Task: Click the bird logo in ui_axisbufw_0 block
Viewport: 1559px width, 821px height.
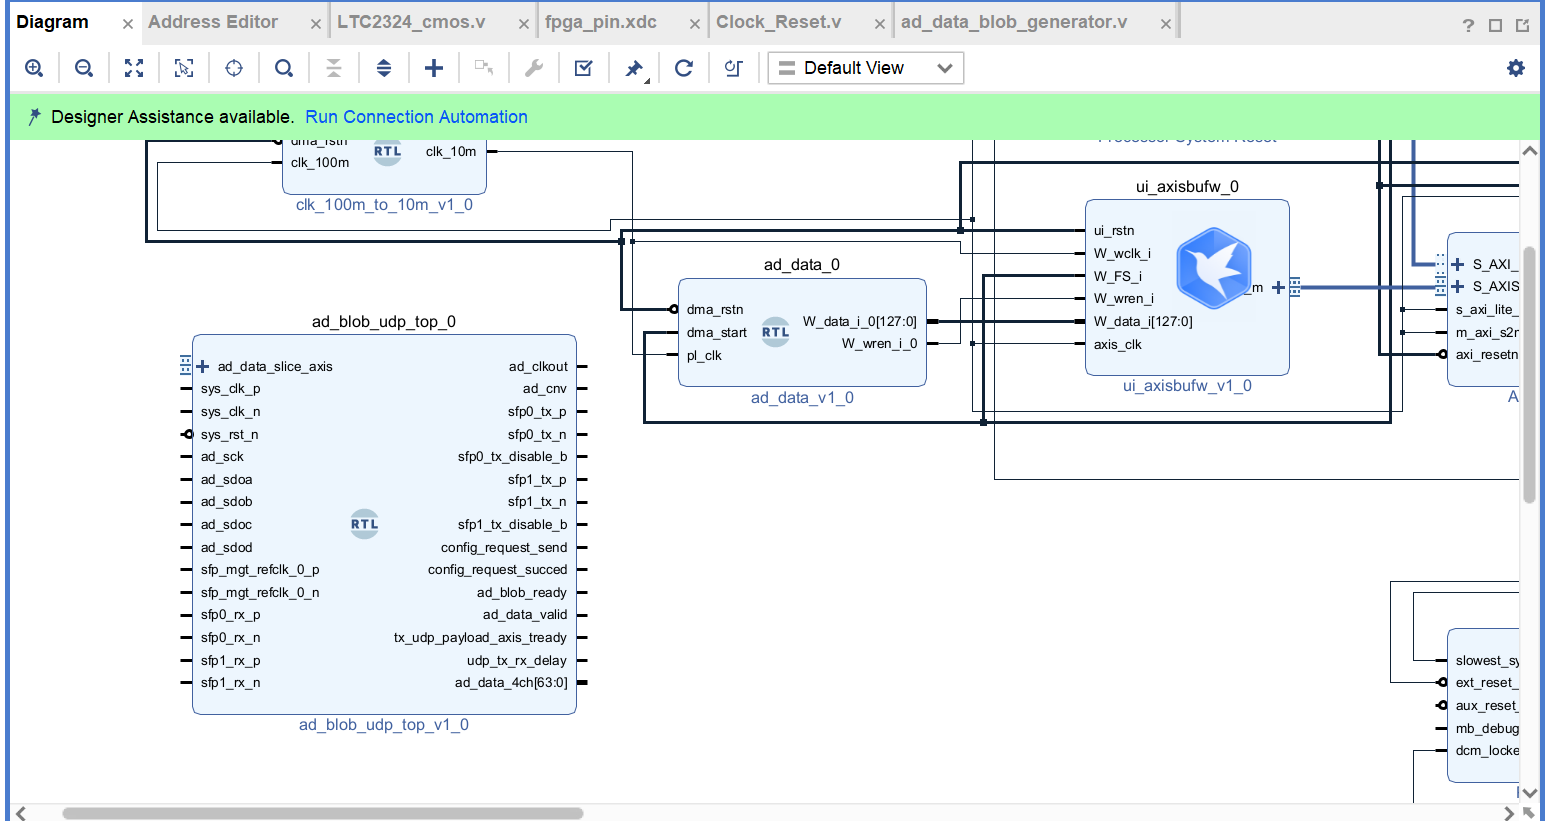Action: [1214, 267]
